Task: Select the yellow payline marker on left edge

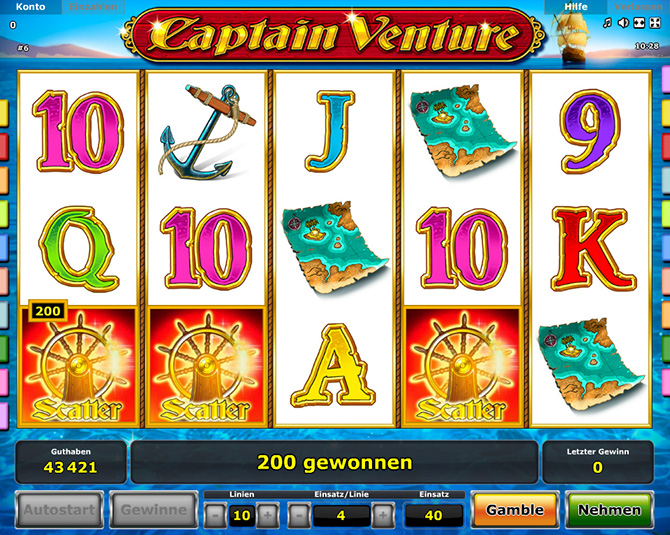Action: [3, 113]
